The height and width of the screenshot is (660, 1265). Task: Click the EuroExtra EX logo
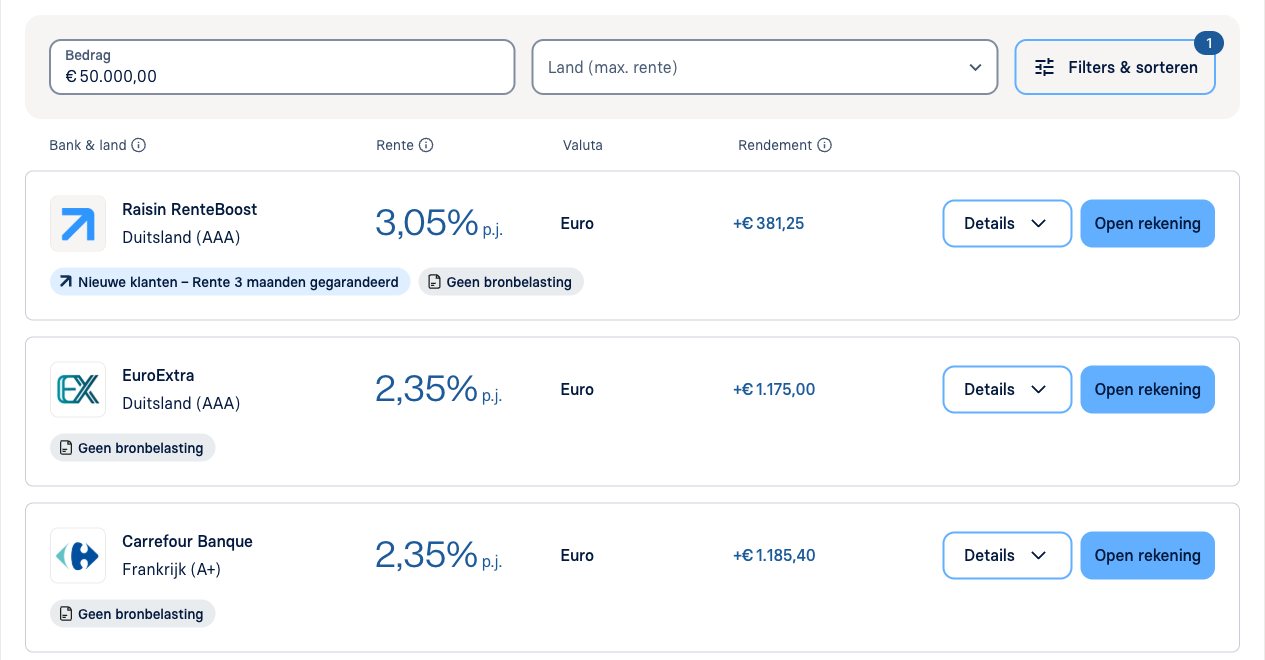[x=78, y=389]
